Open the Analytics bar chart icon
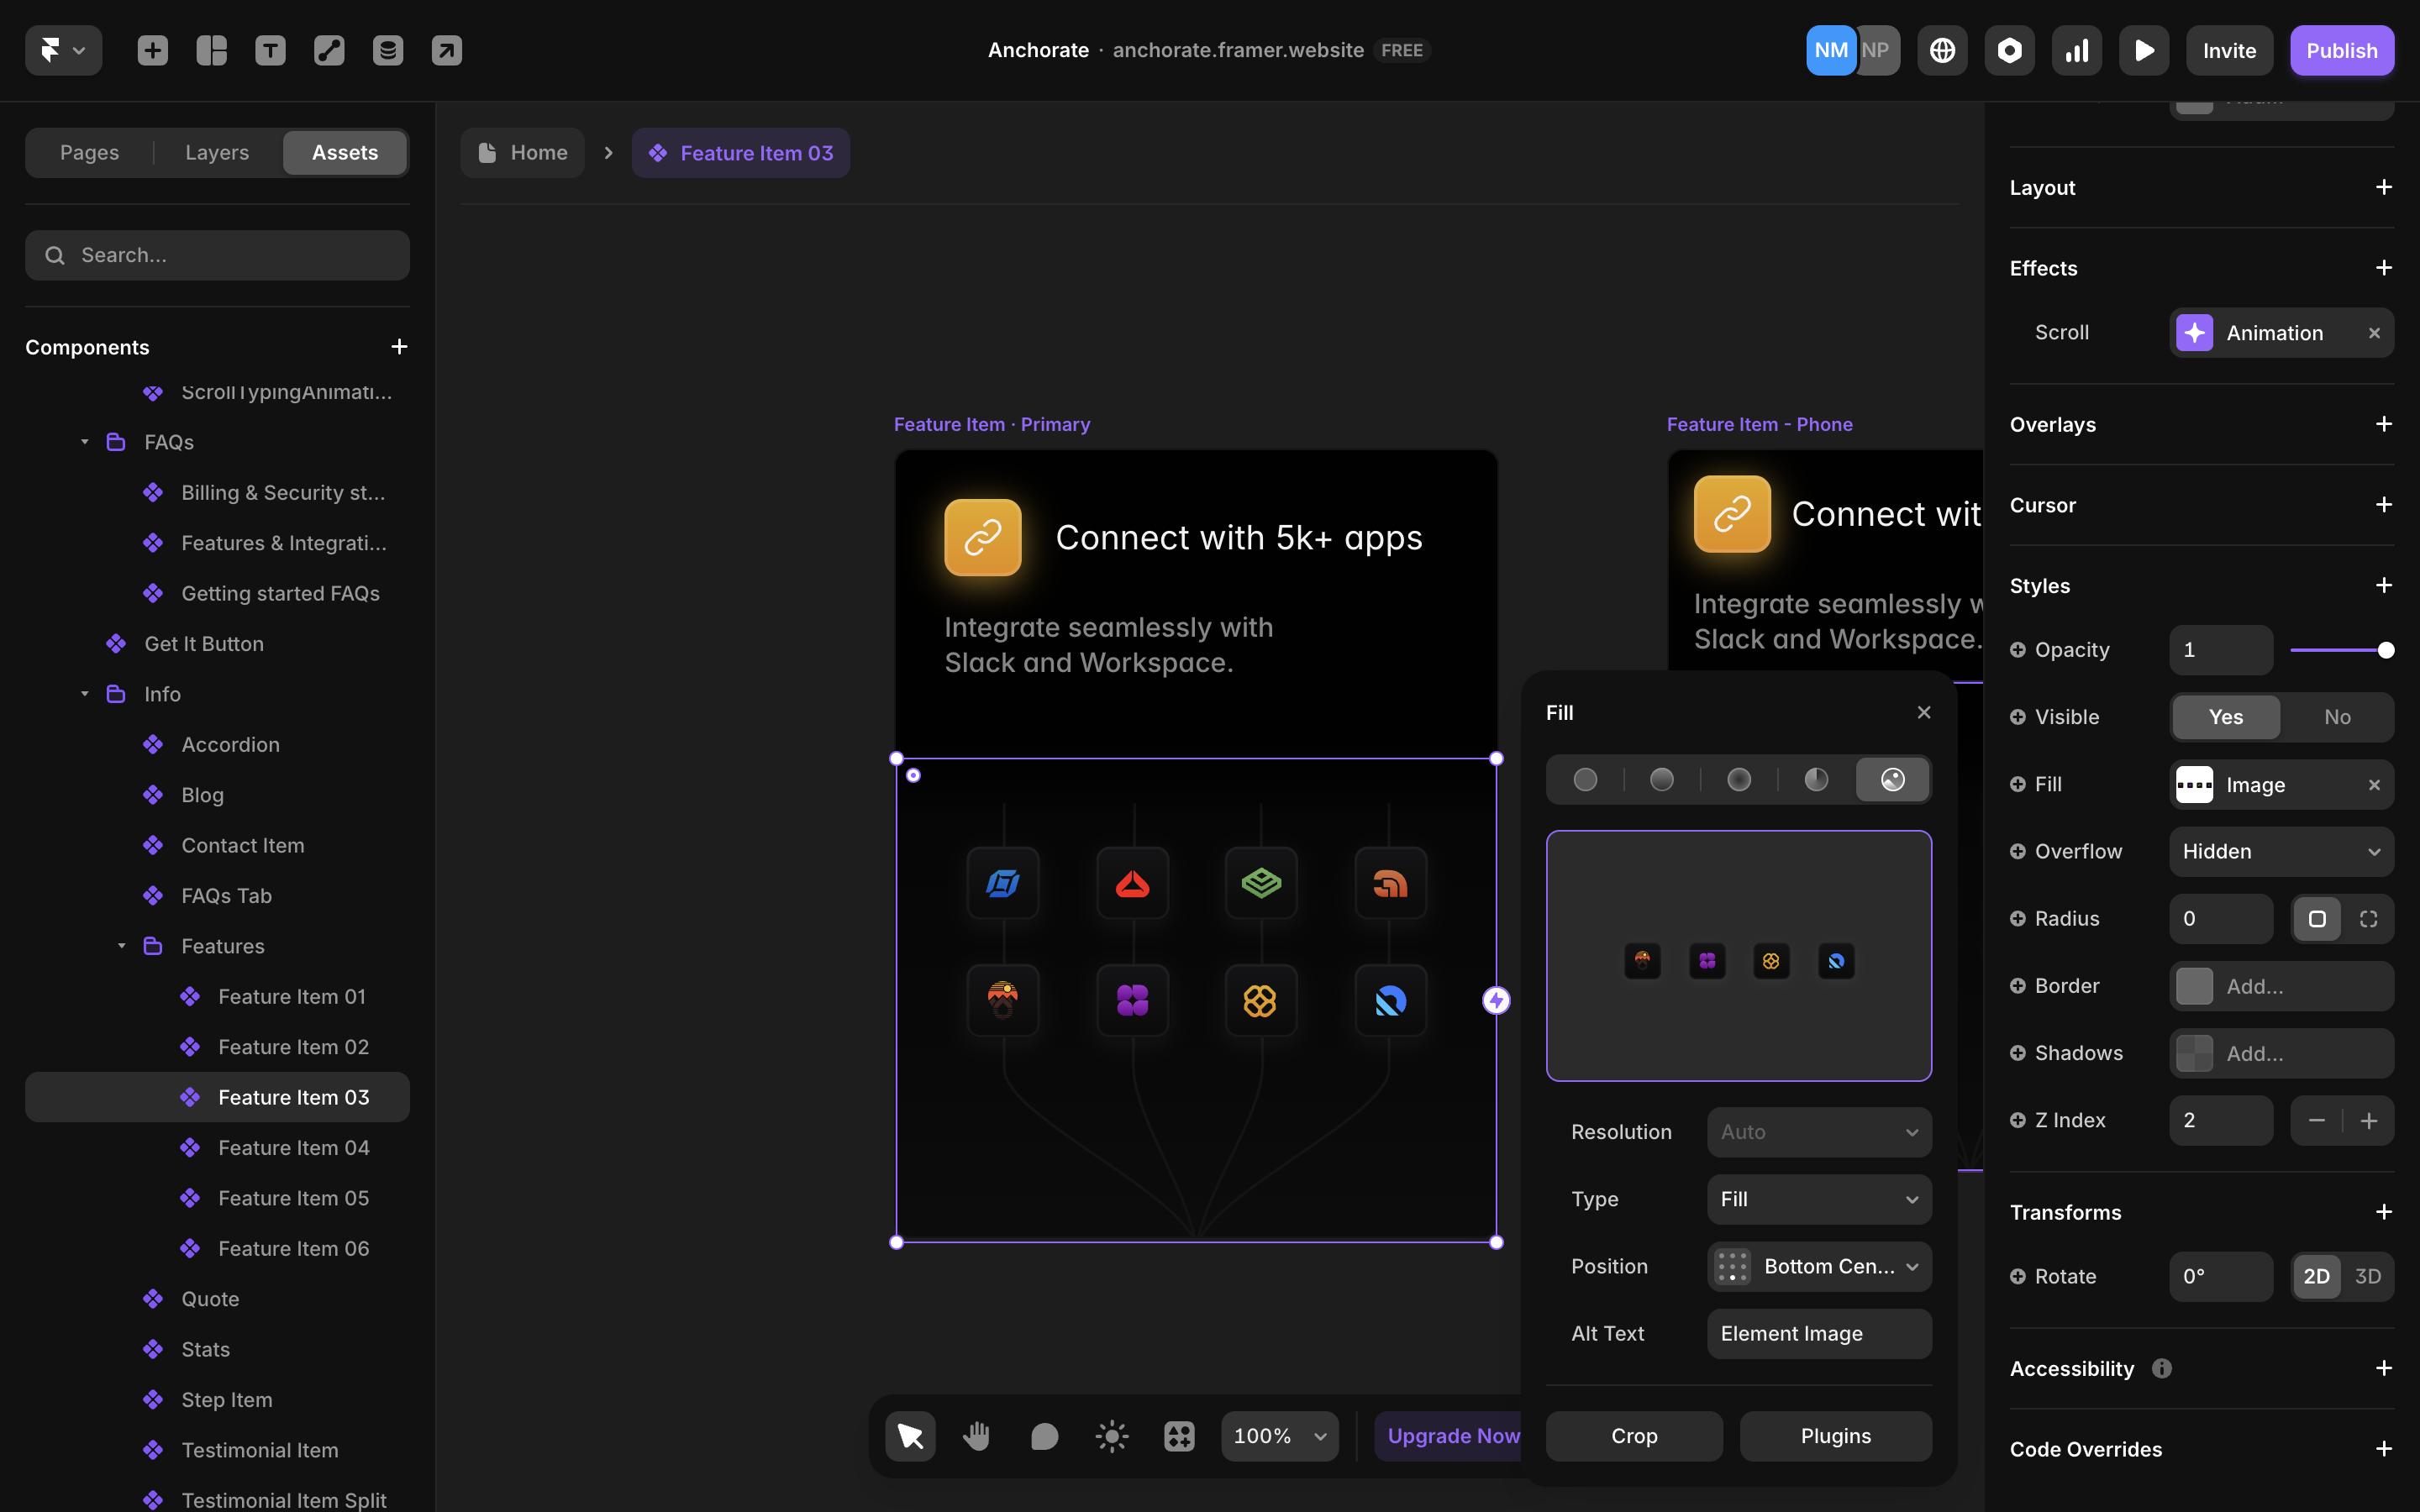The image size is (2420, 1512). (2076, 50)
